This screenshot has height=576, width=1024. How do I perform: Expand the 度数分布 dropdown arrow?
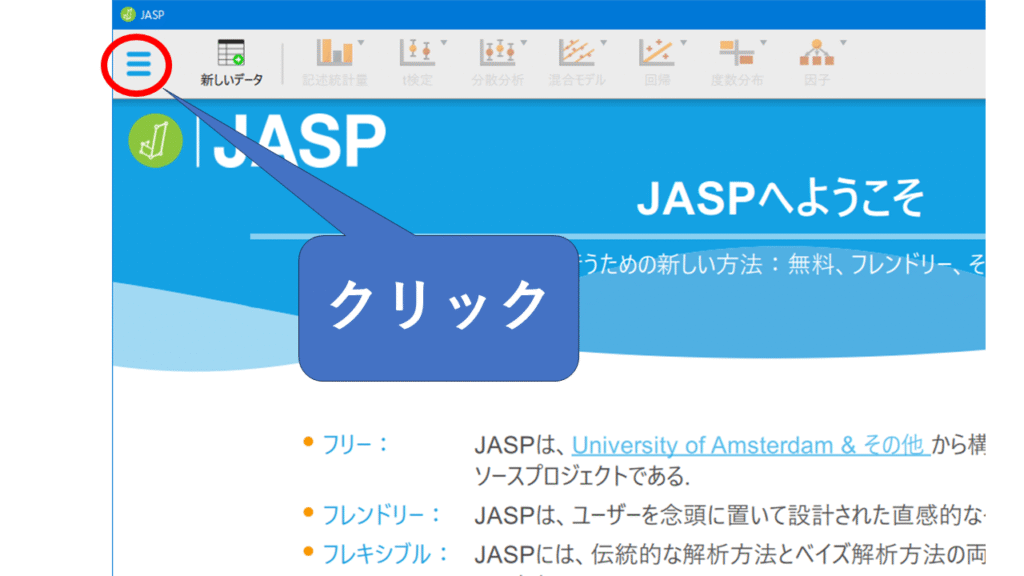coord(763,43)
